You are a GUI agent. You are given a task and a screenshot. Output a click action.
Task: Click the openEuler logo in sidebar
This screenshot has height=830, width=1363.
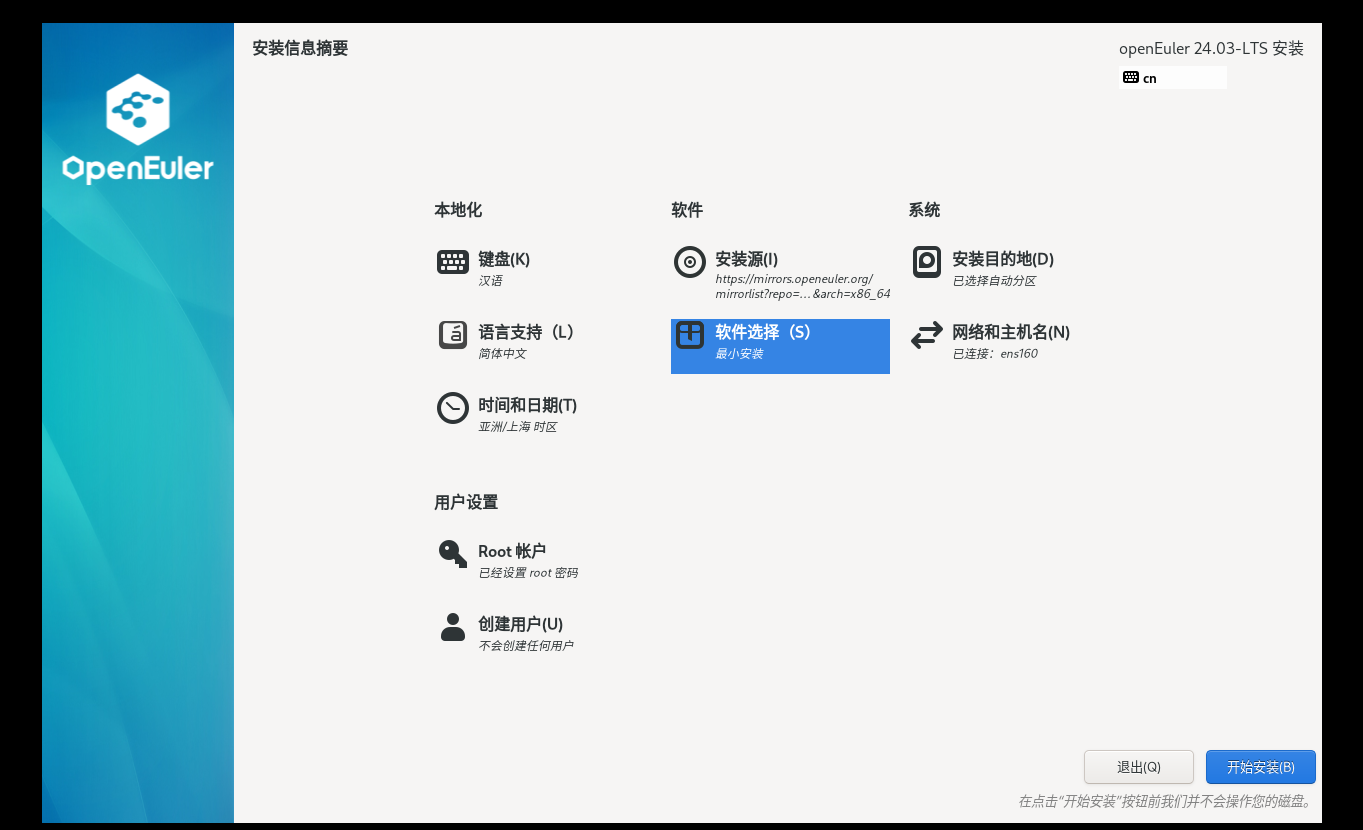[138, 128]
